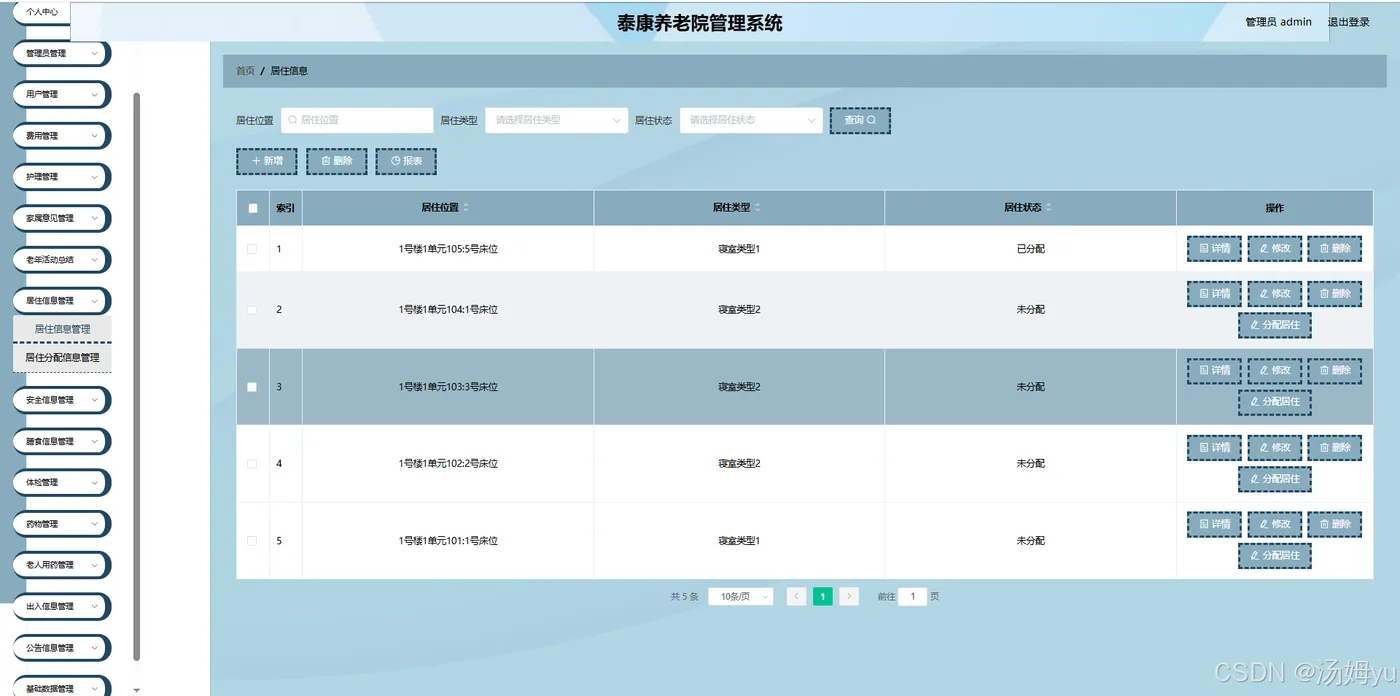
Task: Expand the 护理管理 sidebar menu
Action: 61,177
